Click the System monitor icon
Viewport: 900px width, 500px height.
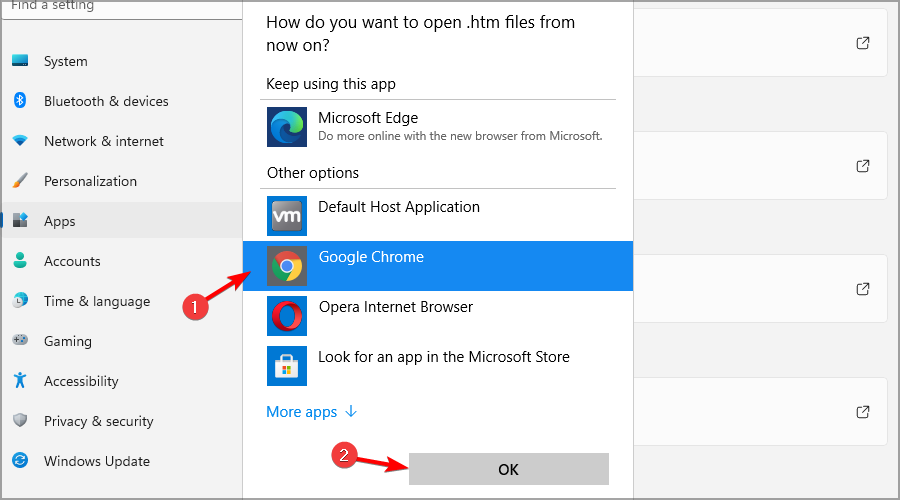[20, 60]
